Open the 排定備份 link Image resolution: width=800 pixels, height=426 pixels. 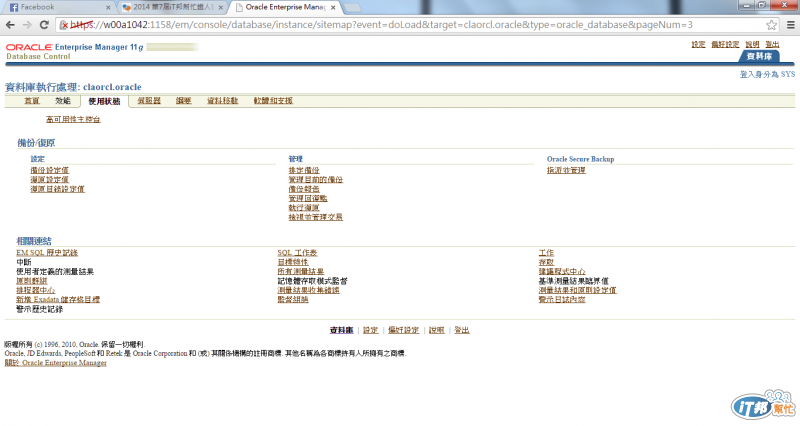[x=304, y=170]
